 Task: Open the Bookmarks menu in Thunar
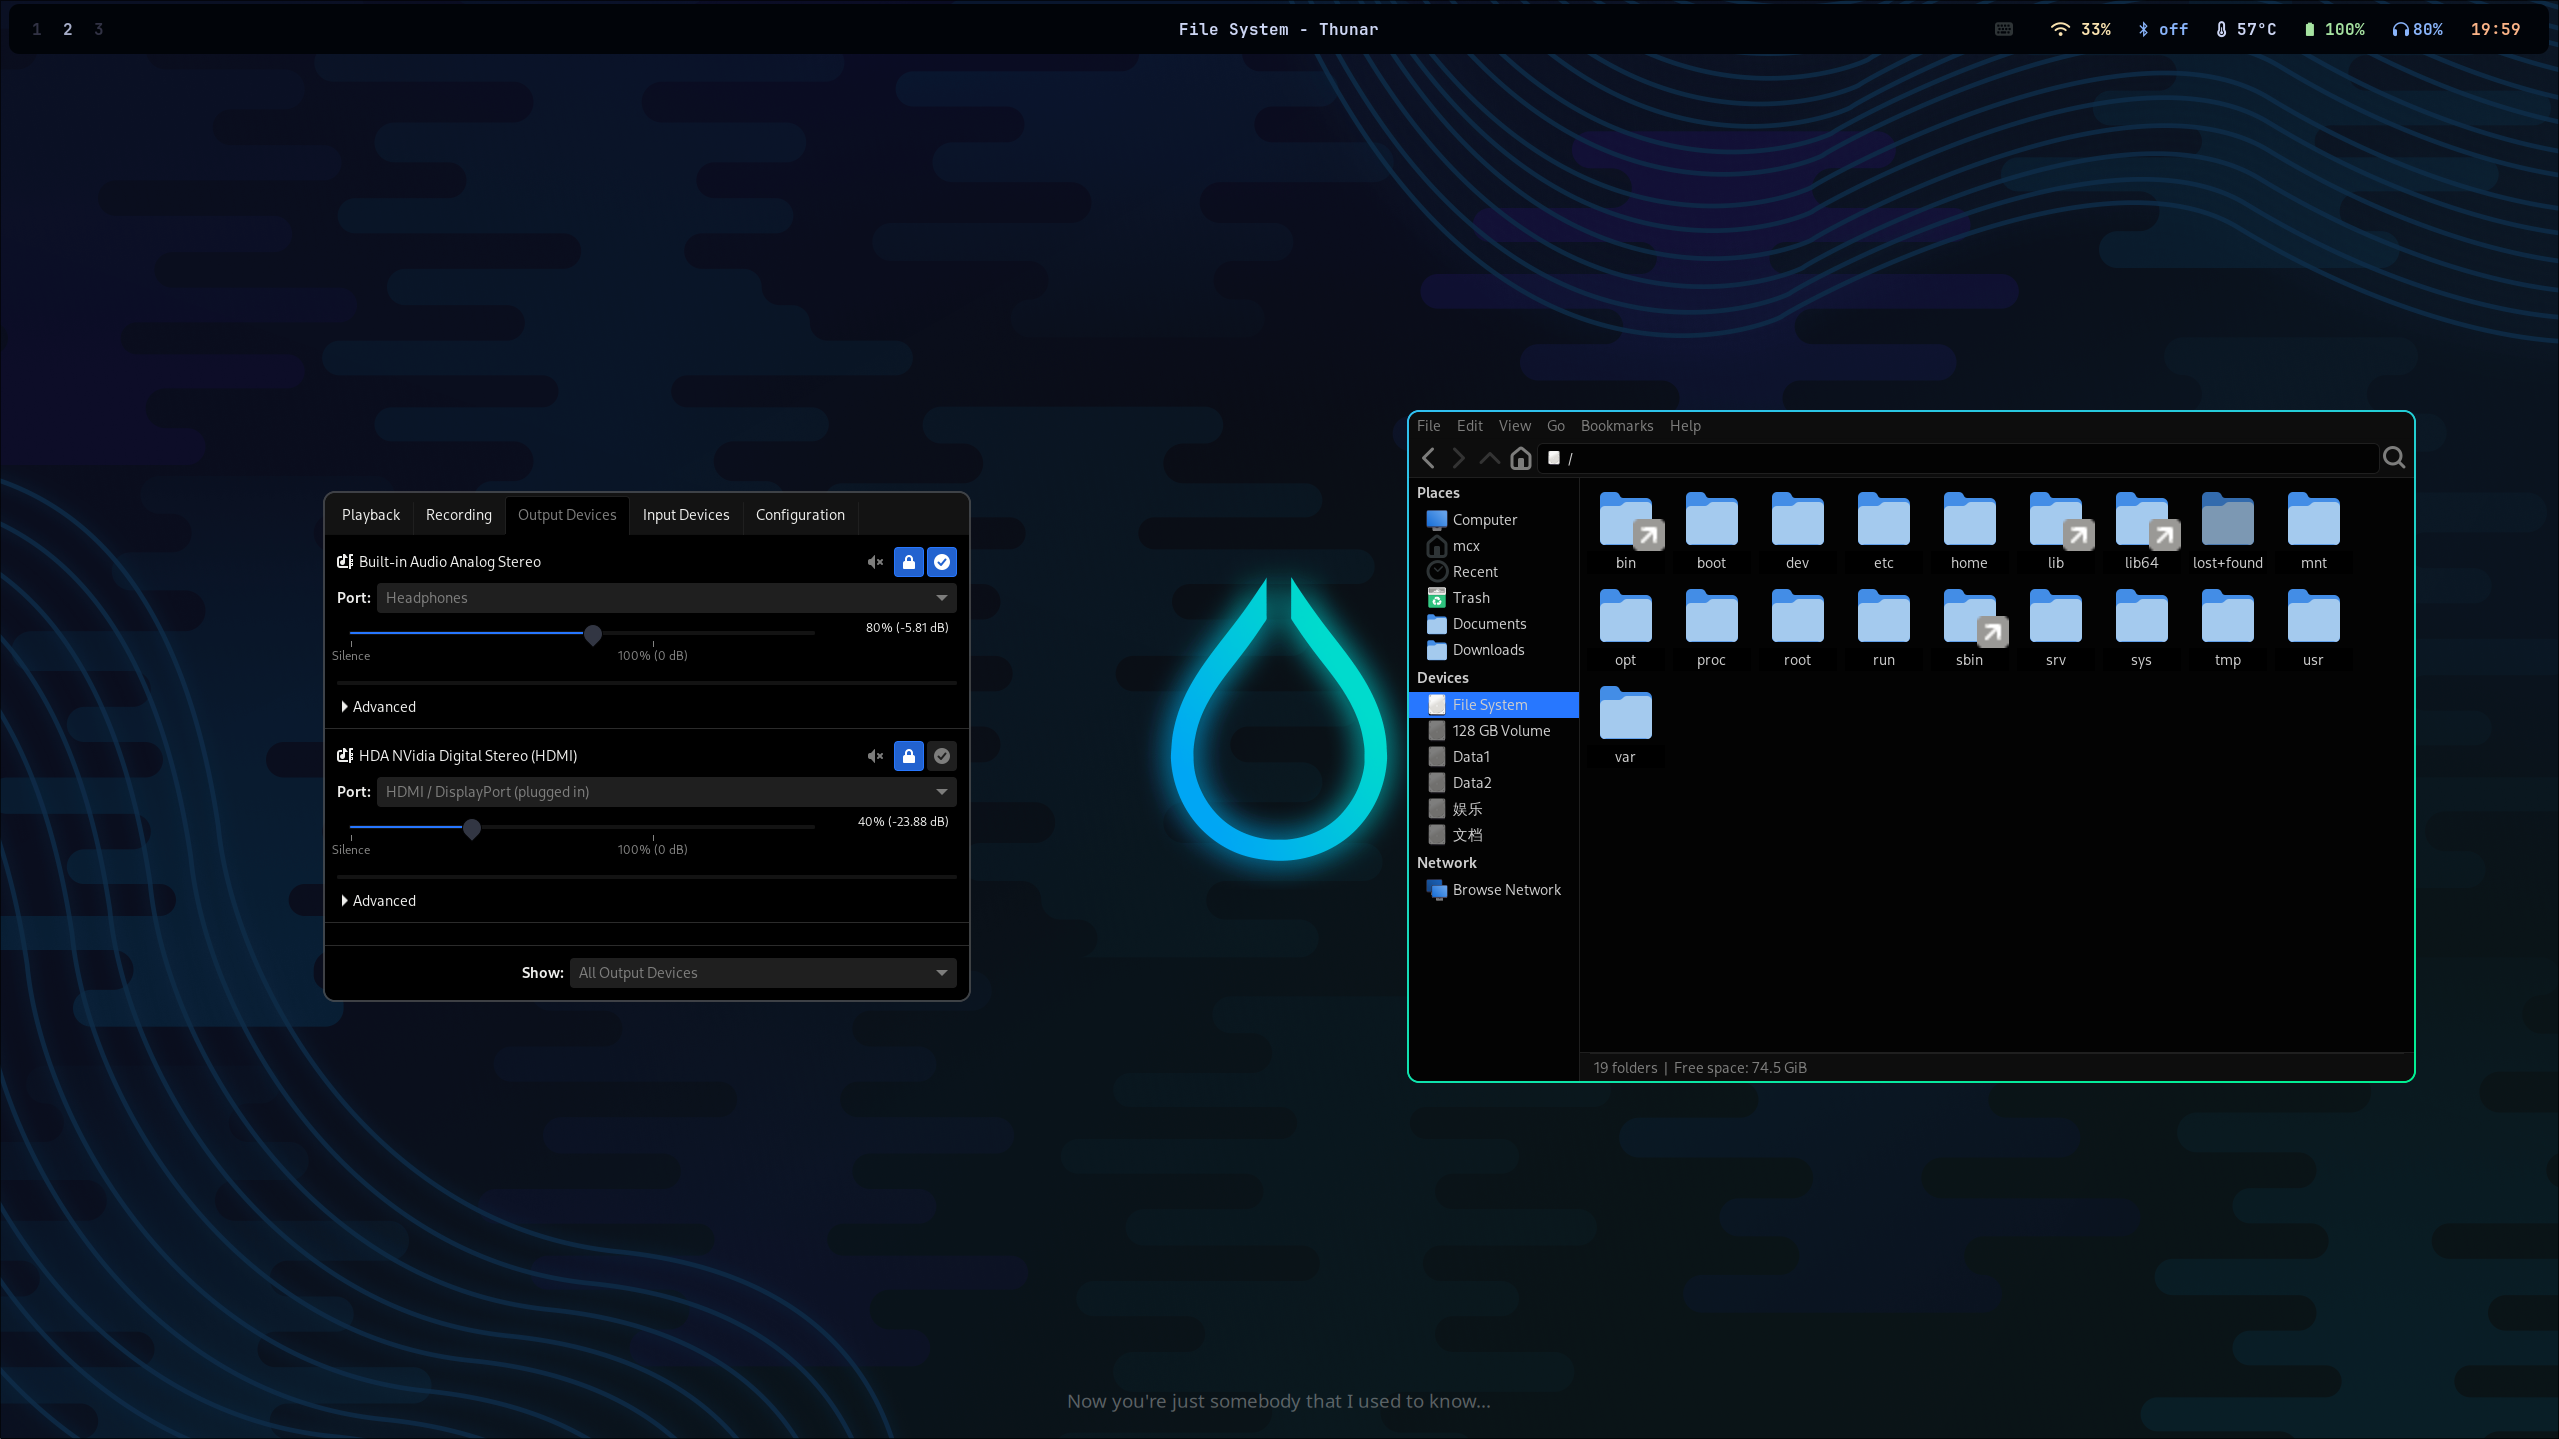tap(1616, 426)
